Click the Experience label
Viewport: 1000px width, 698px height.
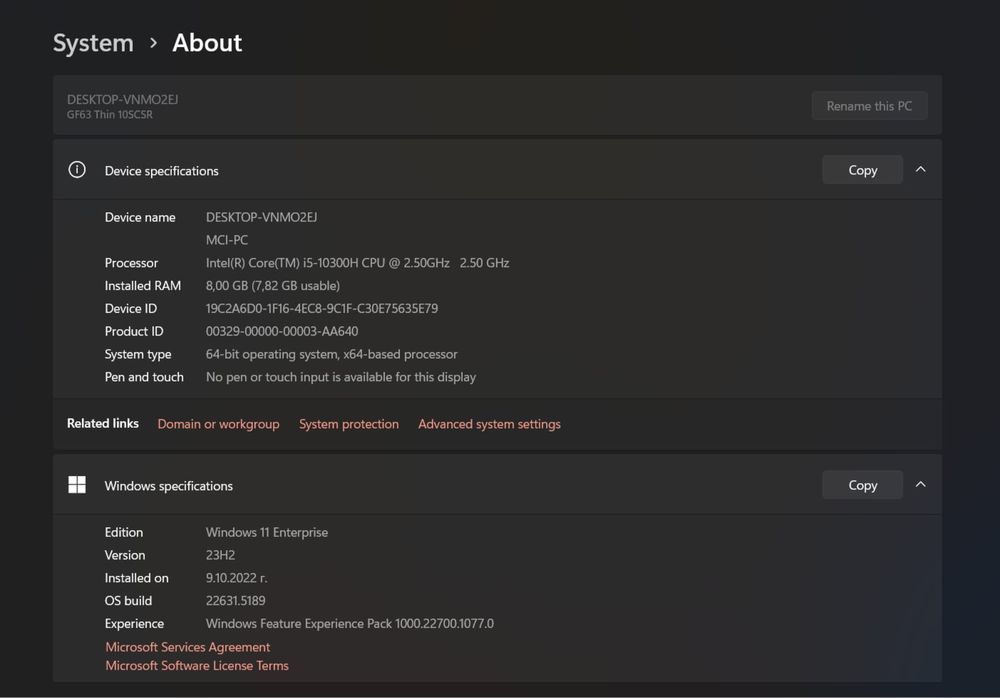tap(134, 623)
